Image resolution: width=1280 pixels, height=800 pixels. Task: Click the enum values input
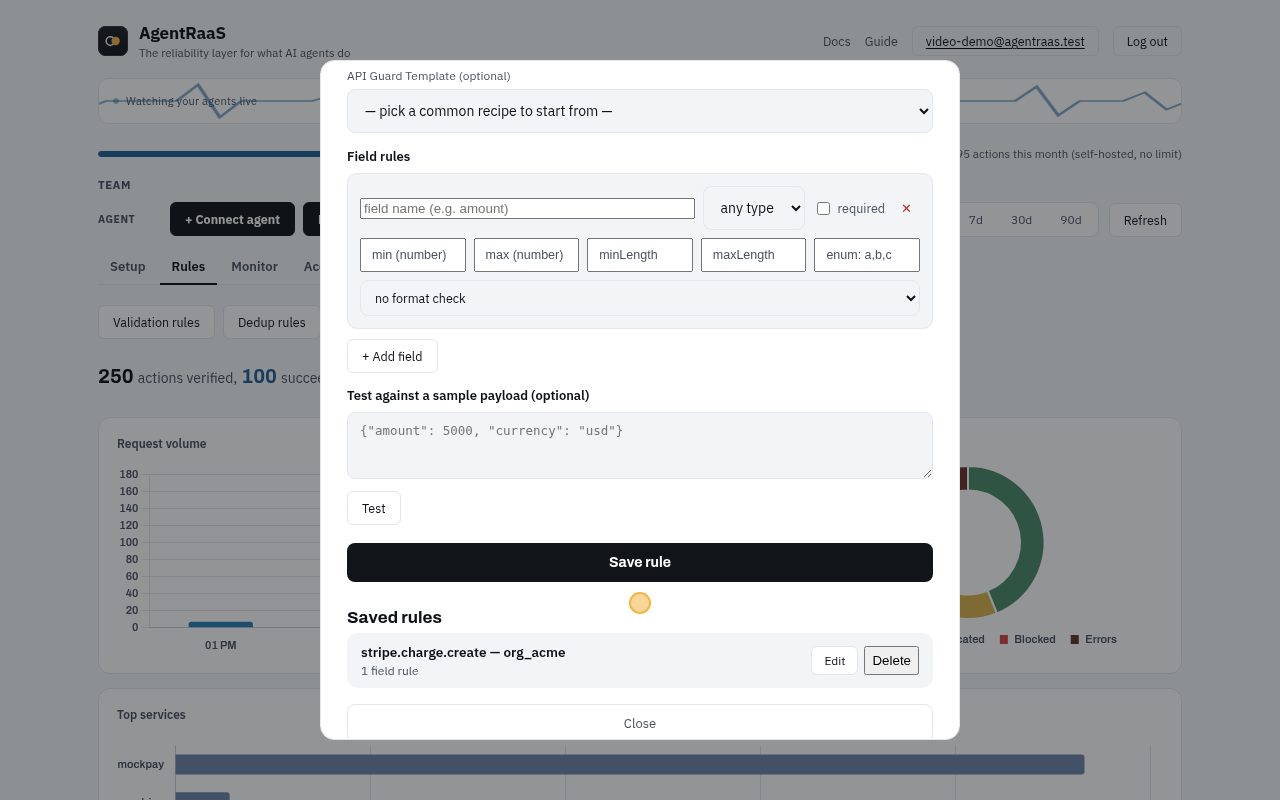pos(867,255)
